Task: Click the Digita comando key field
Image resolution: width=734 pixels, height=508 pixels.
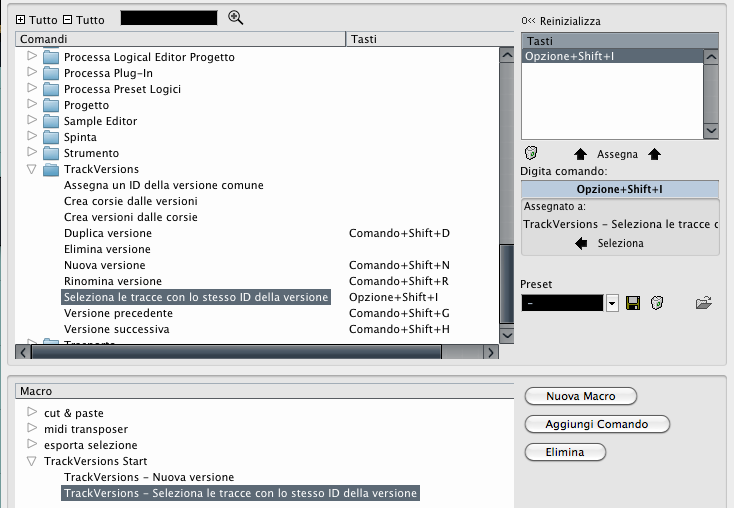Action: tap(620, 189)
